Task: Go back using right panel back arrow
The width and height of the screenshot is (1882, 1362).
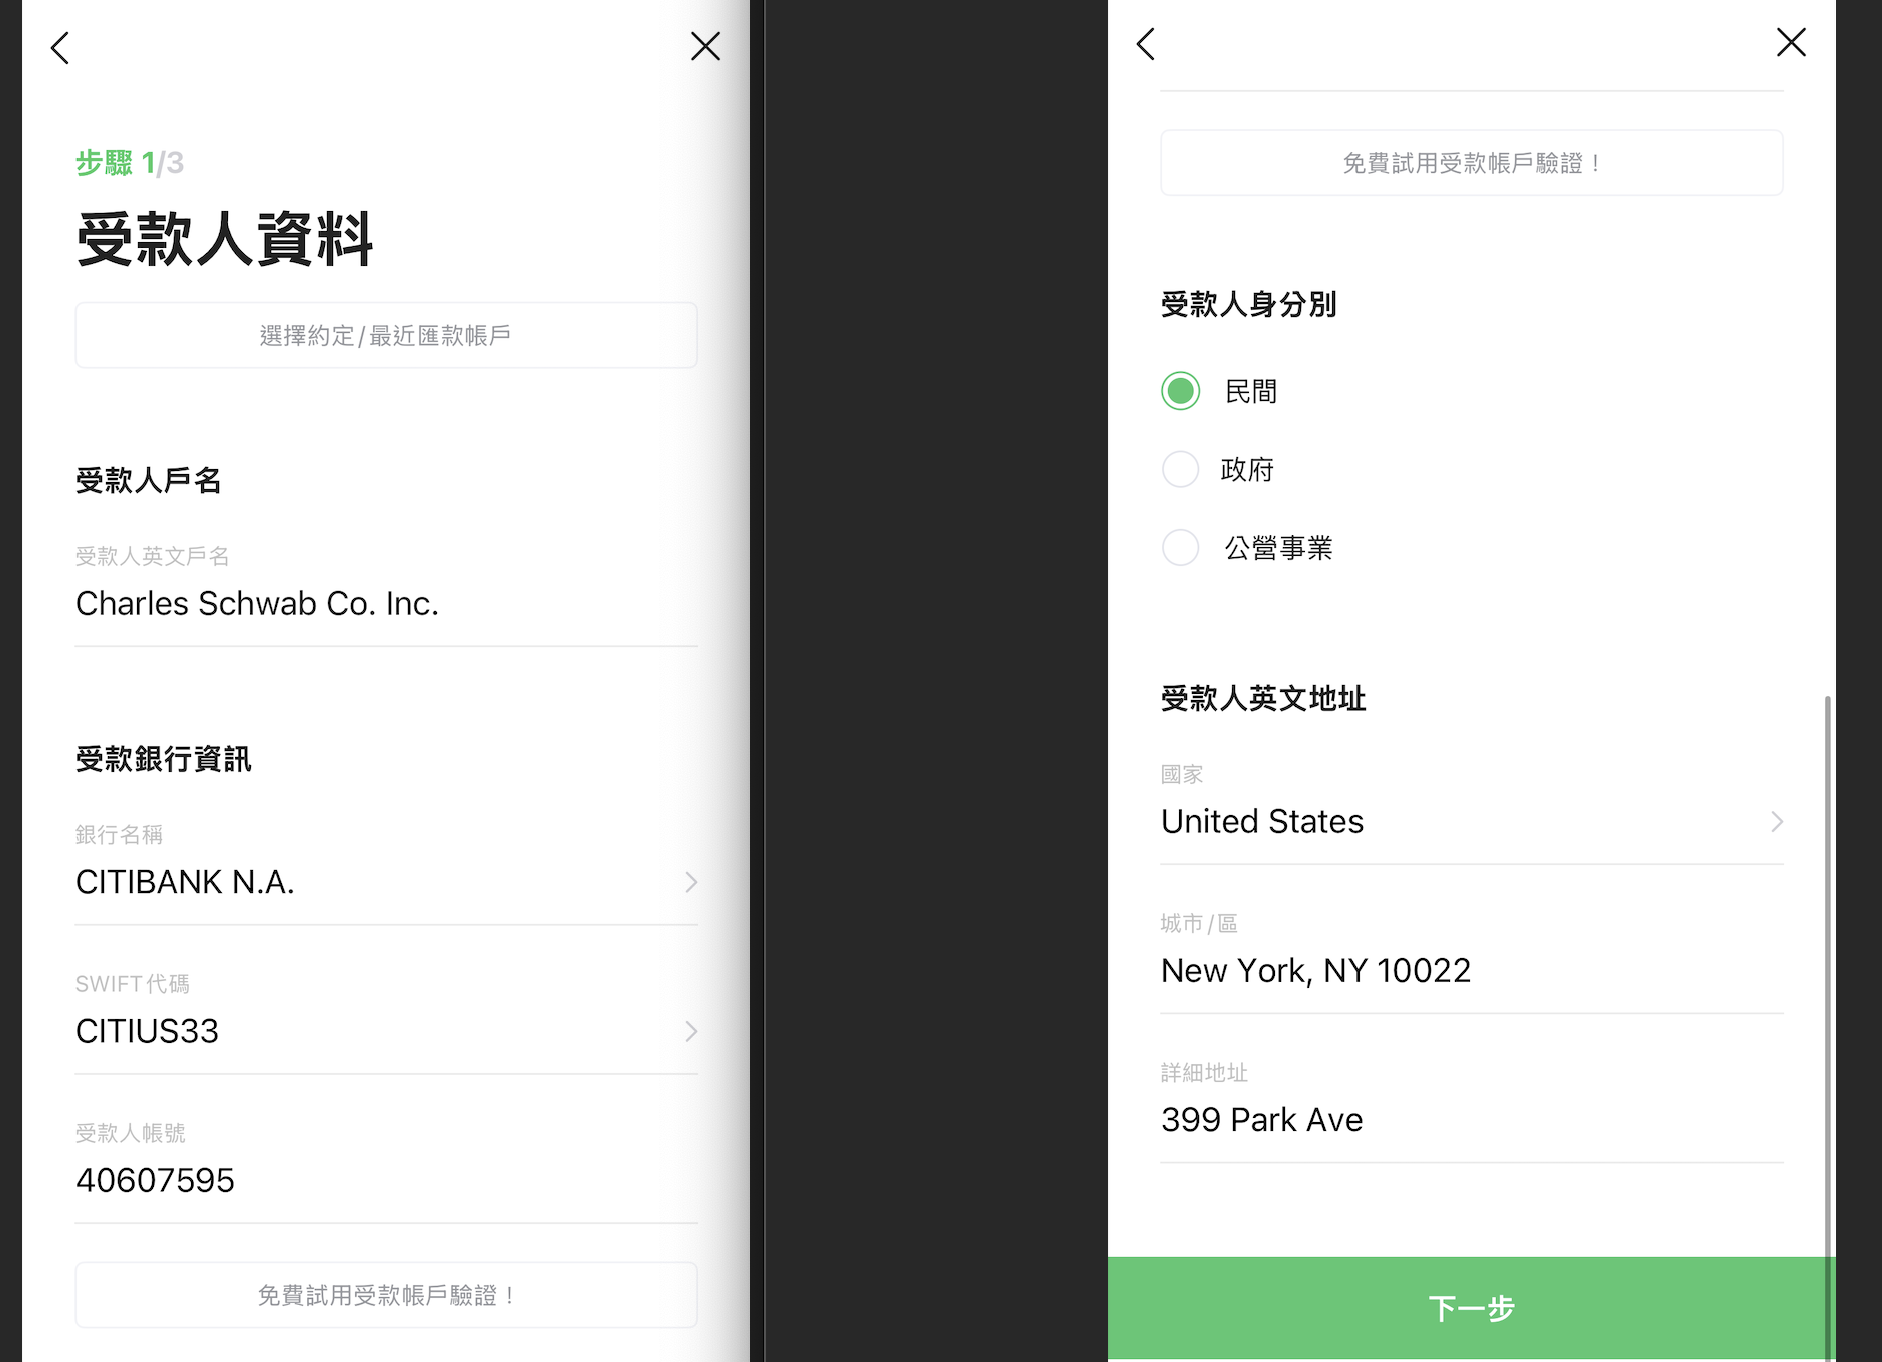Action: pyautogui.click(x=1146, y=43)
